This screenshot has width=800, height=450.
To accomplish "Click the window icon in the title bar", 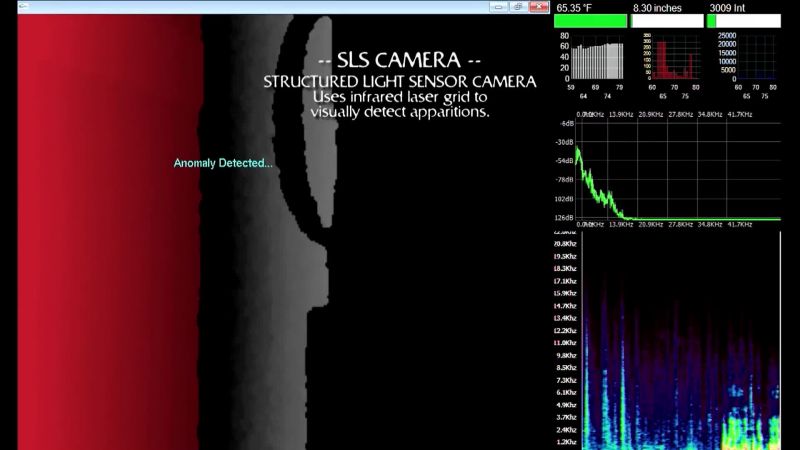I will [23, 6].
